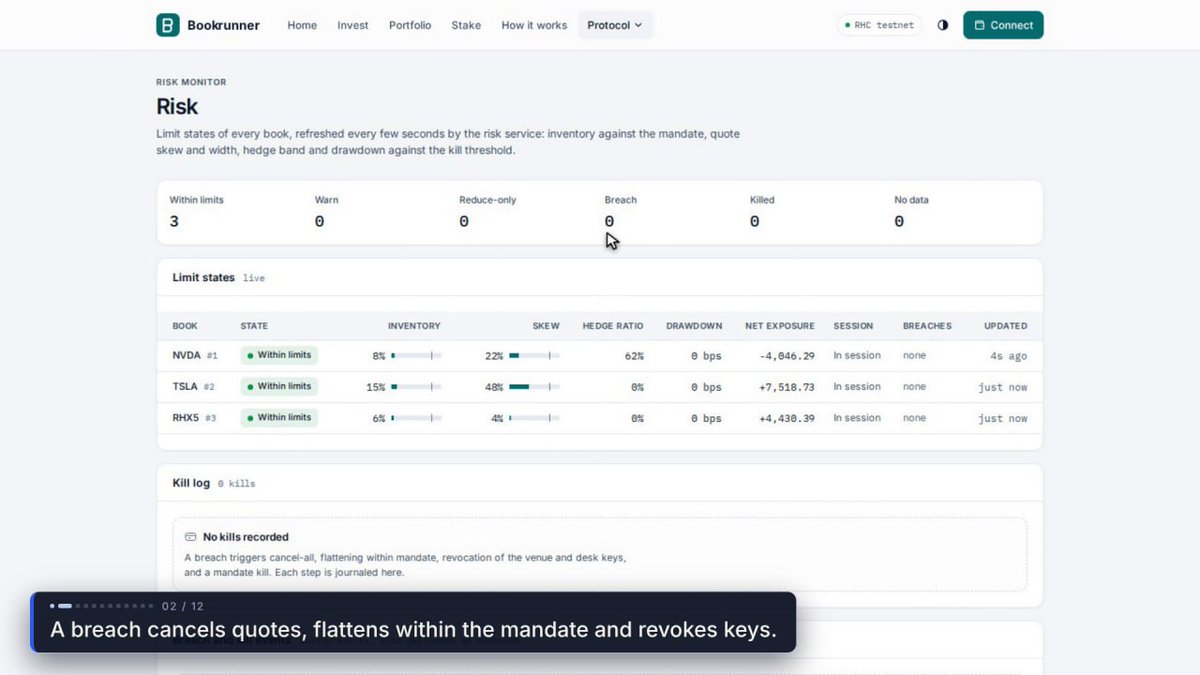Click RHX5 net exposure +4,430.39
Viewport: 1200px width, 675px height.
[x=786, y=418]
